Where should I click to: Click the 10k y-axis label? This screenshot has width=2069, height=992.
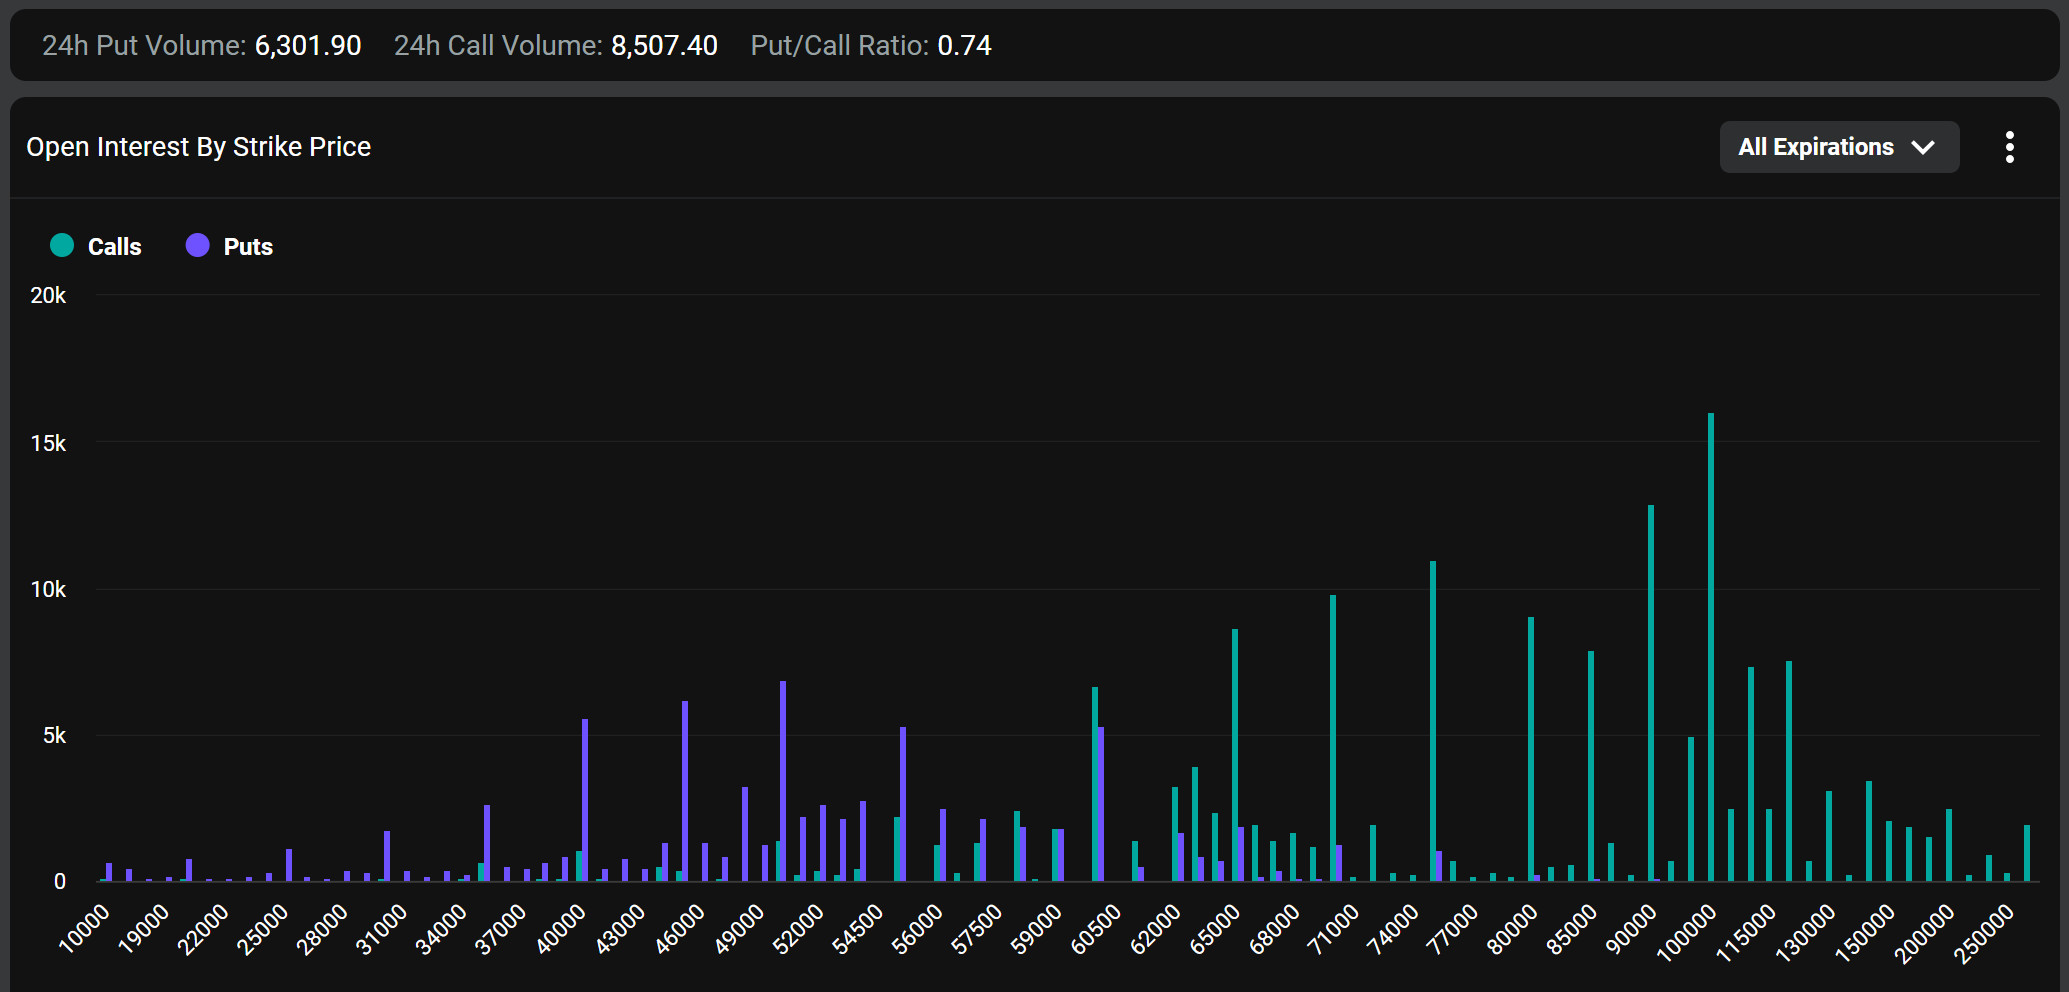[x=48, y=589]
